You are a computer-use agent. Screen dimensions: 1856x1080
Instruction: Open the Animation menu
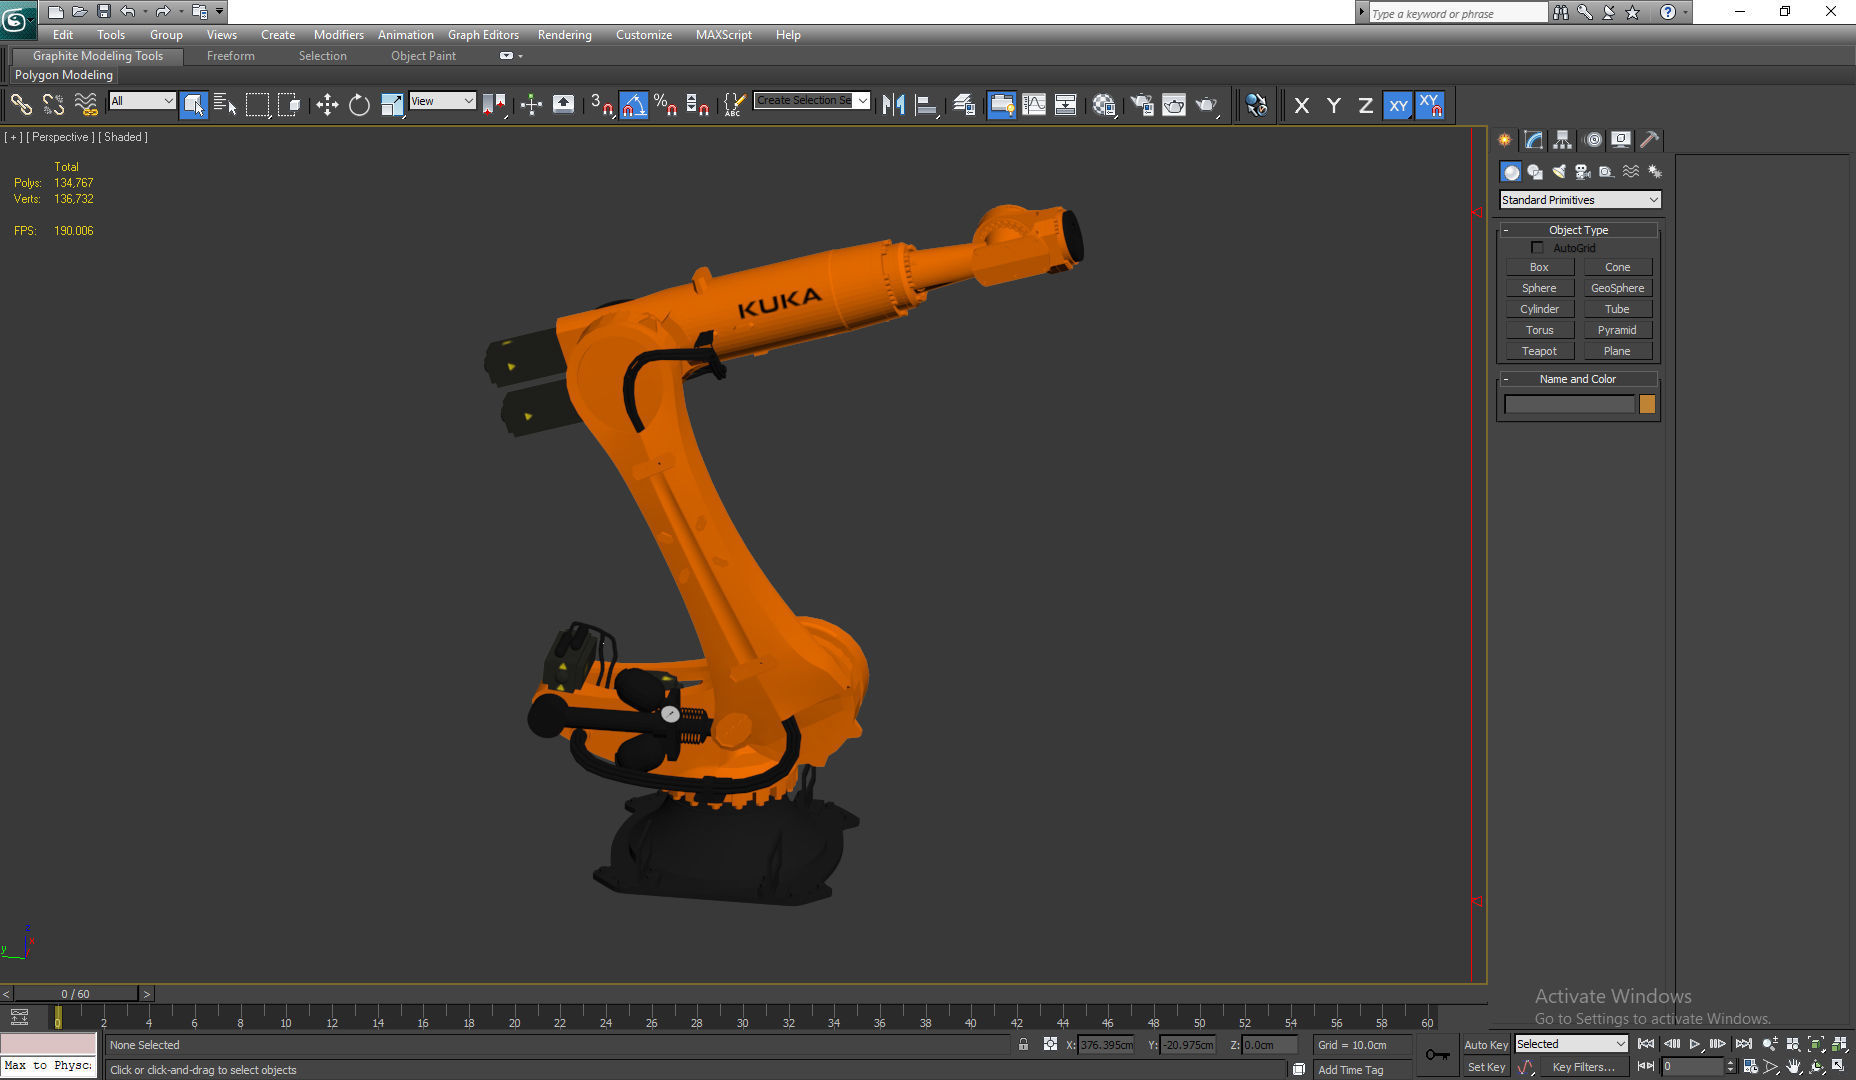(x=405, y=34)
